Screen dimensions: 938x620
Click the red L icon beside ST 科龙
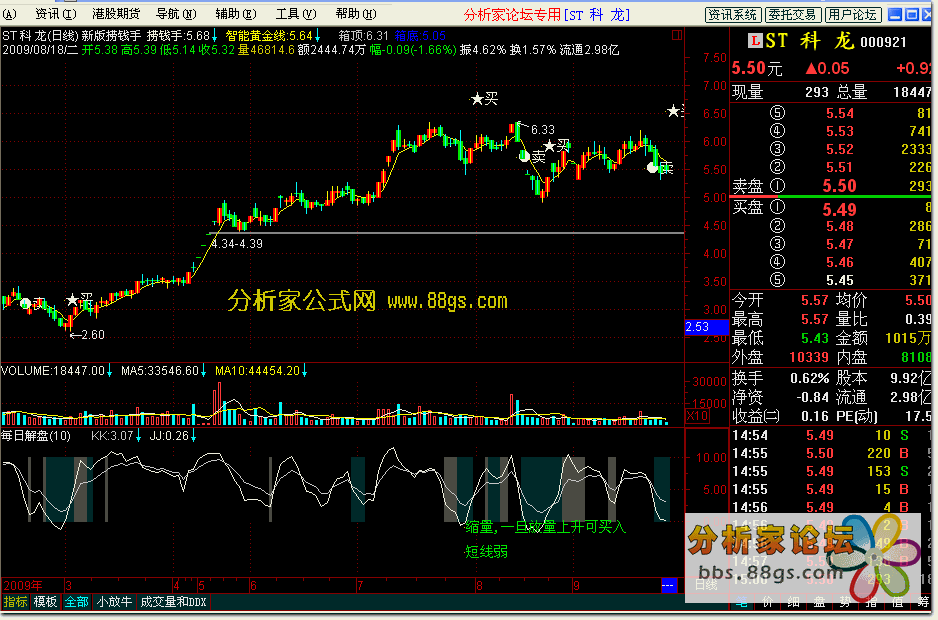(x=755, y=41)
